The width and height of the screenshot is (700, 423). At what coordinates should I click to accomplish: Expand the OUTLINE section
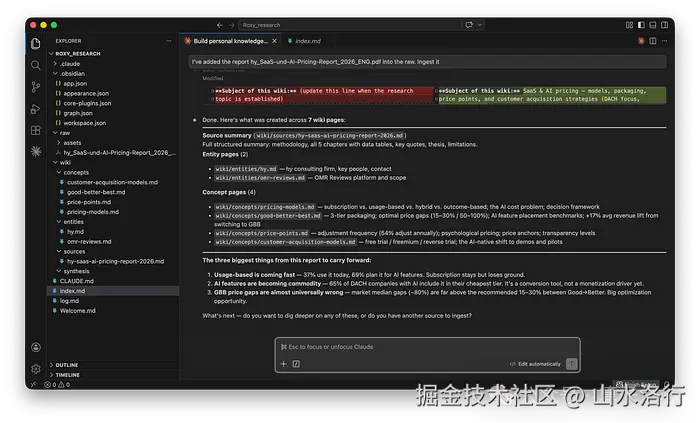tap(67, 365)
